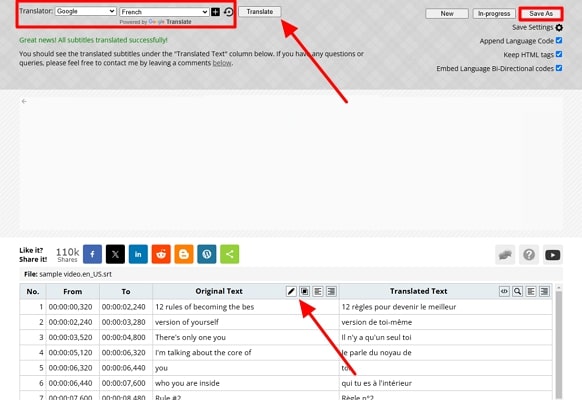This screenshot has width=582, height=400.
Task: Right-align the Original Text column
Action: (331, 292)
